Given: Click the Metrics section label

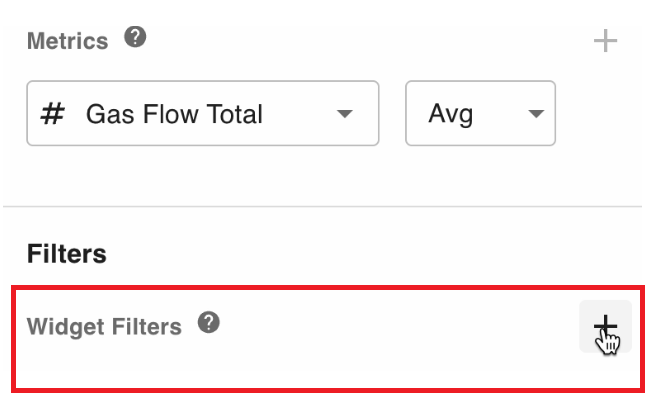Looking at the screenshot, I should point(67,41).
